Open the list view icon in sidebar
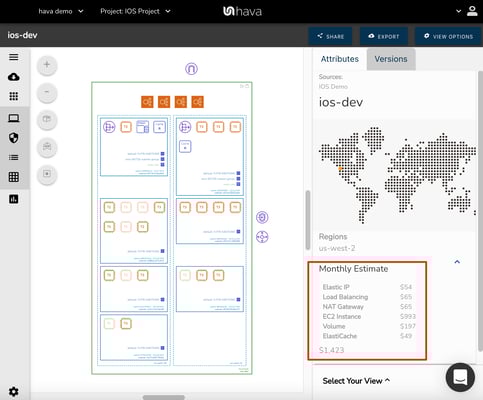The height and width of the screenshot is (400, 483). (x=14, y=157)
